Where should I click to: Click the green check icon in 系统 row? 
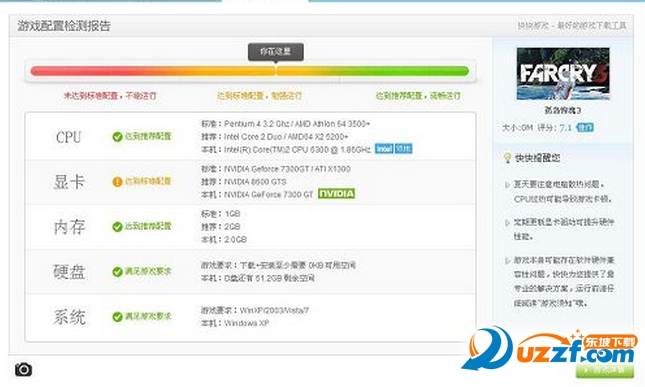(117, 316)
